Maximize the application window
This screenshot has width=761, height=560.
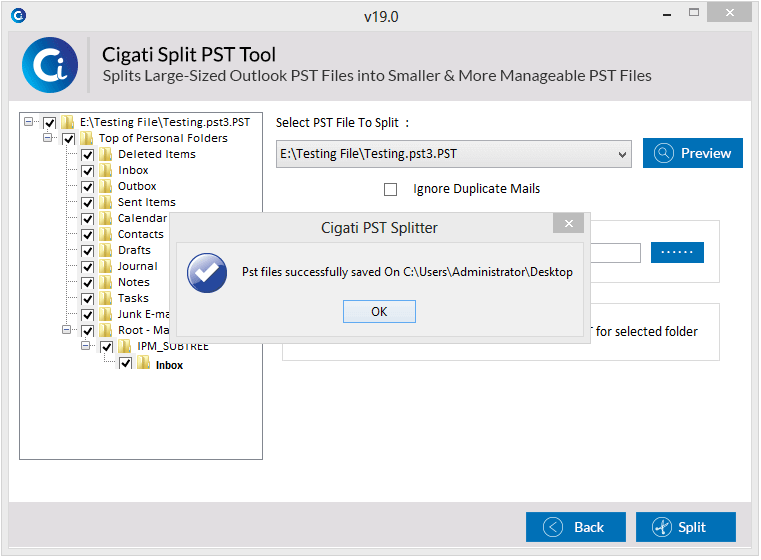click(694, 13)
